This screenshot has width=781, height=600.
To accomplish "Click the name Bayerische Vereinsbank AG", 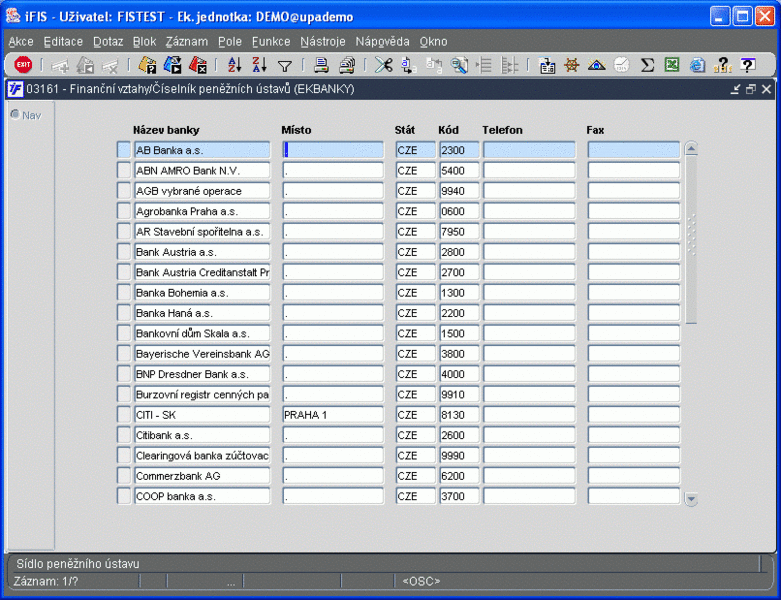I will point(202,354).
